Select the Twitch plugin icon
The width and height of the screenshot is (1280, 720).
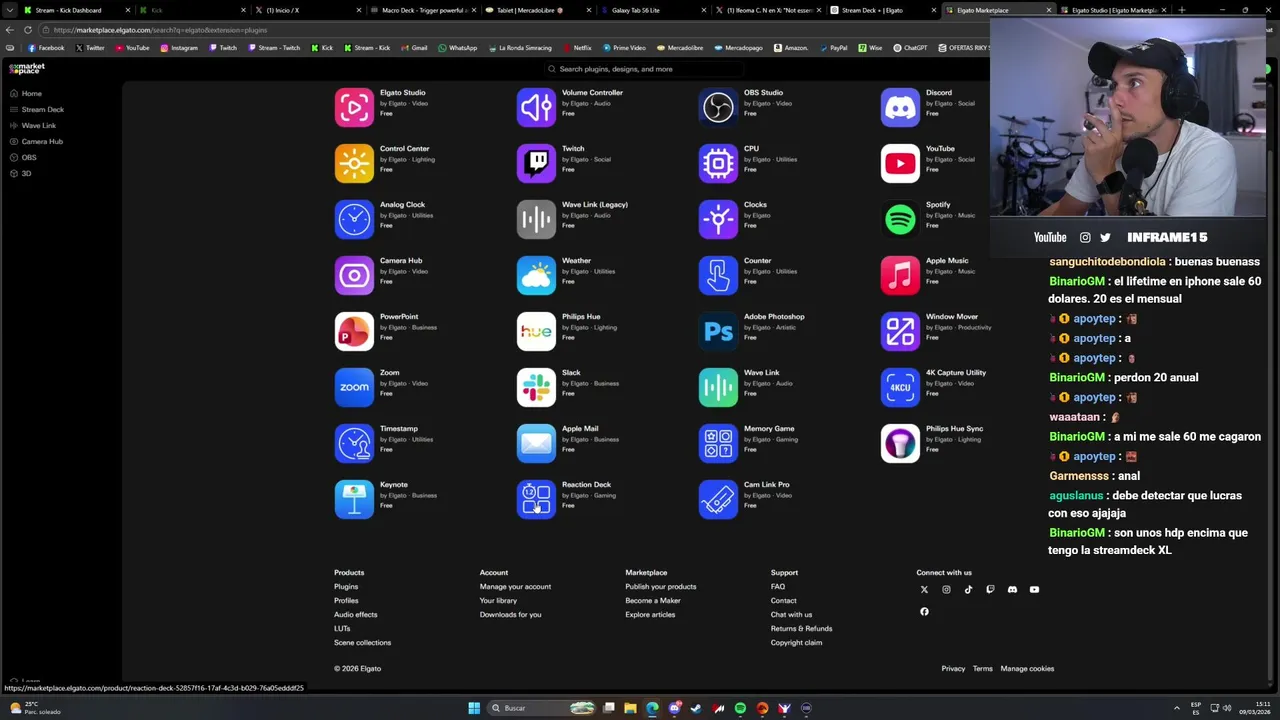point(536,163)
